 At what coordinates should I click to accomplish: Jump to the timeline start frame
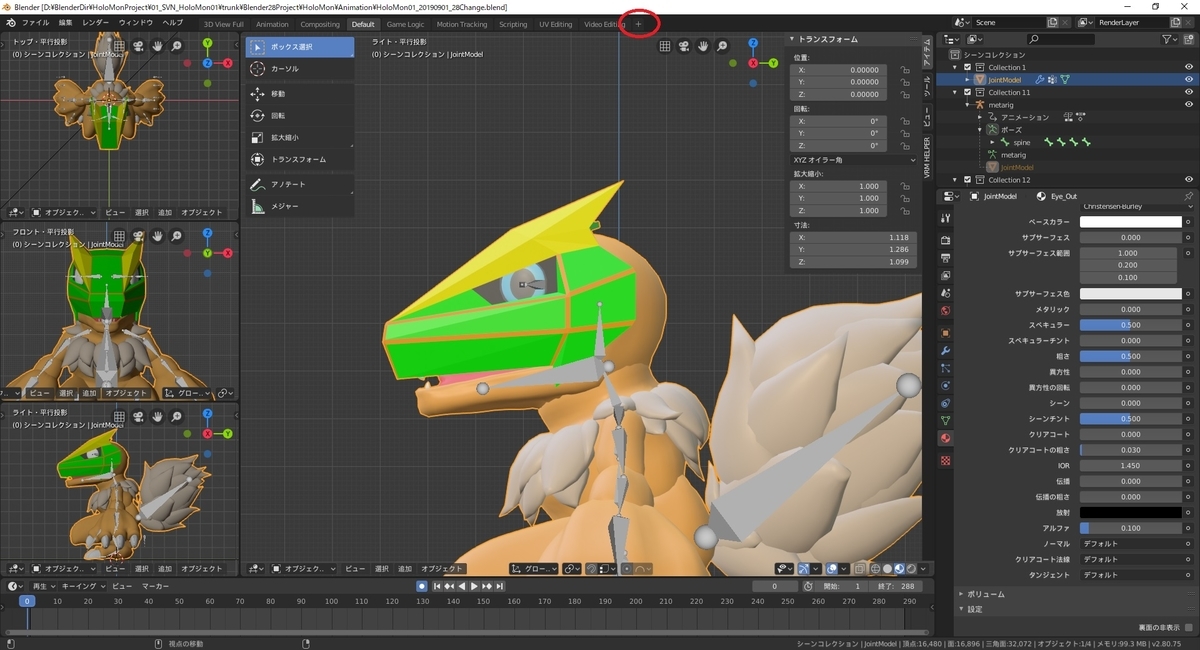438,586
